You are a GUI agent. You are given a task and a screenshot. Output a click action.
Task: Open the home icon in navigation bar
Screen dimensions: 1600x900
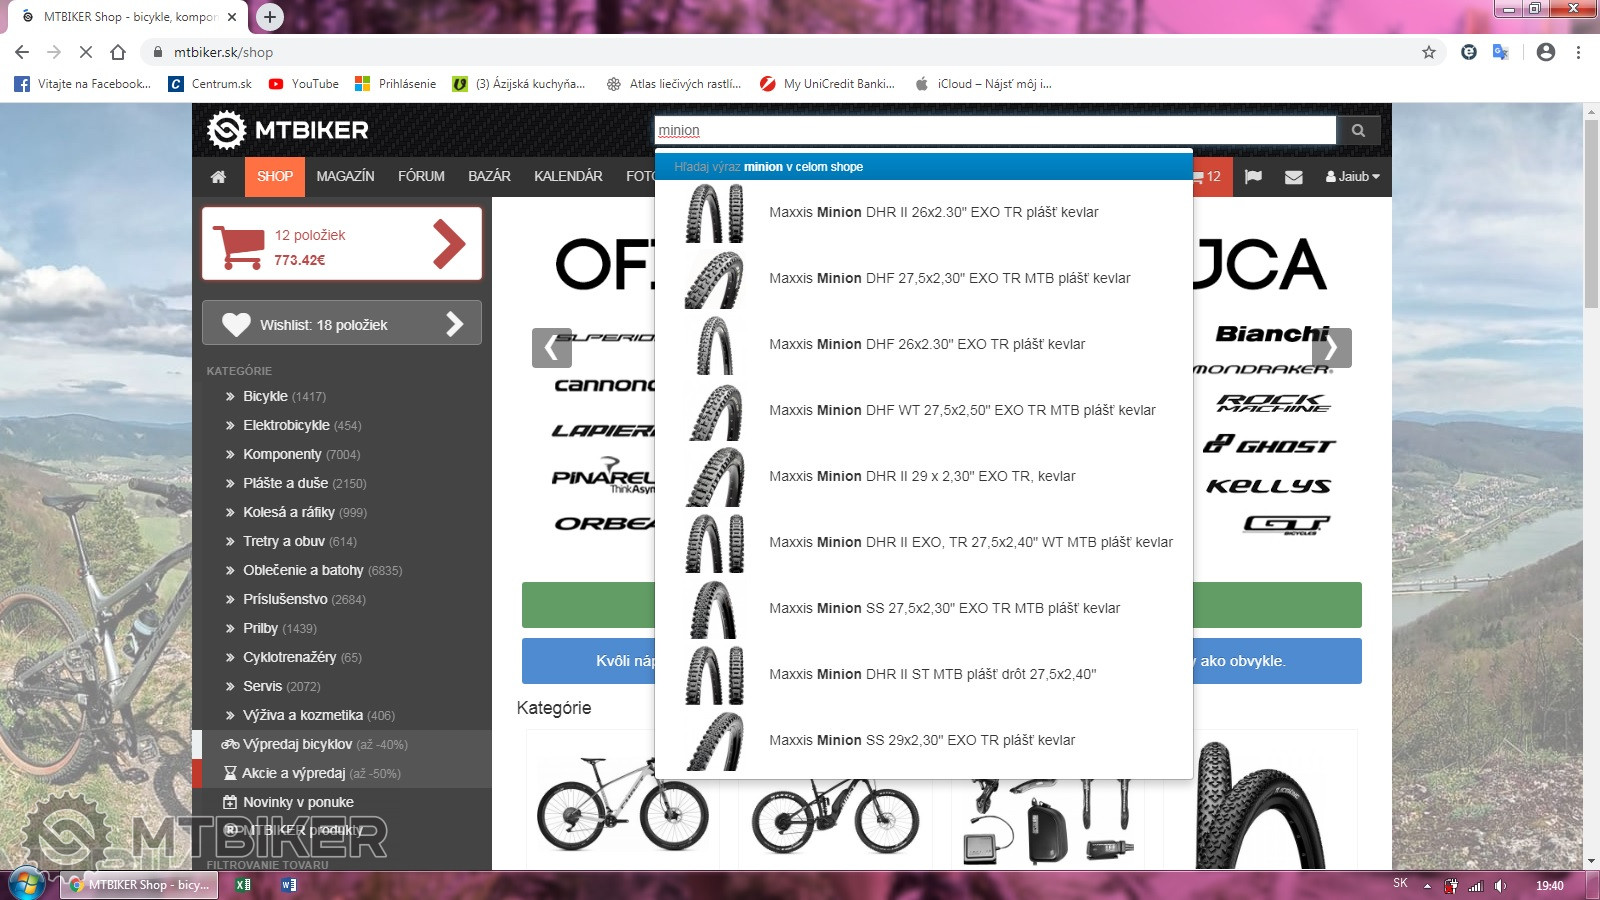click(x=218, y=177)
